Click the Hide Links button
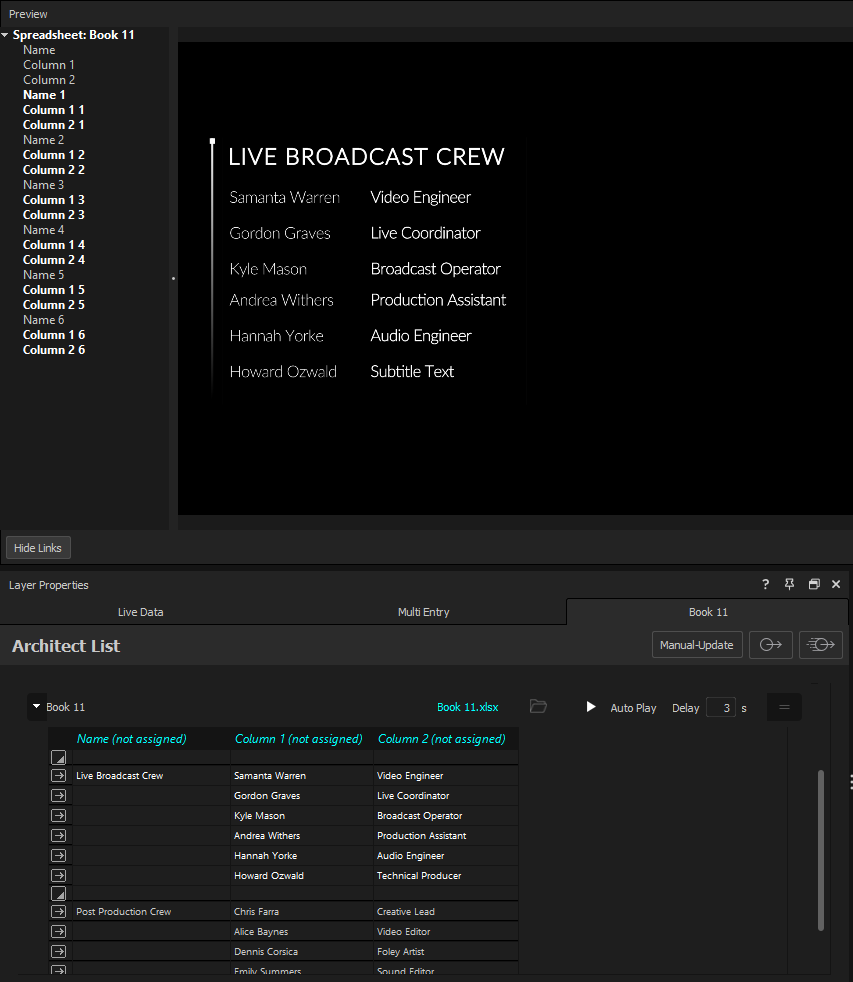The width and height of the screenshot is (853, 982). [x=38, y=548]
